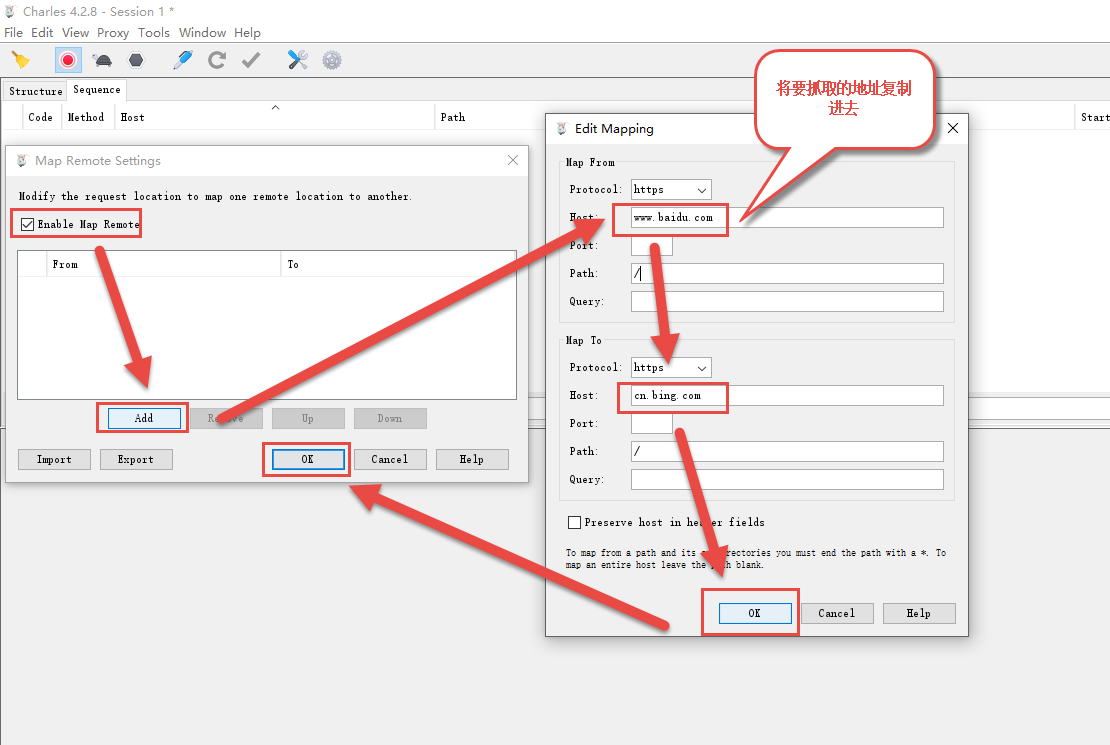Uncheck the Enable Map Remote checkbox

[x=28, y=224]
